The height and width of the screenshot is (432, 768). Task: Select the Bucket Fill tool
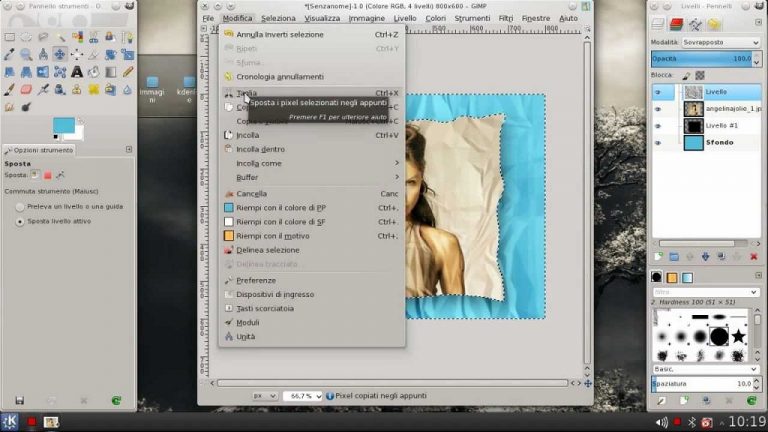pyautogui.click(x=94, y=72)
